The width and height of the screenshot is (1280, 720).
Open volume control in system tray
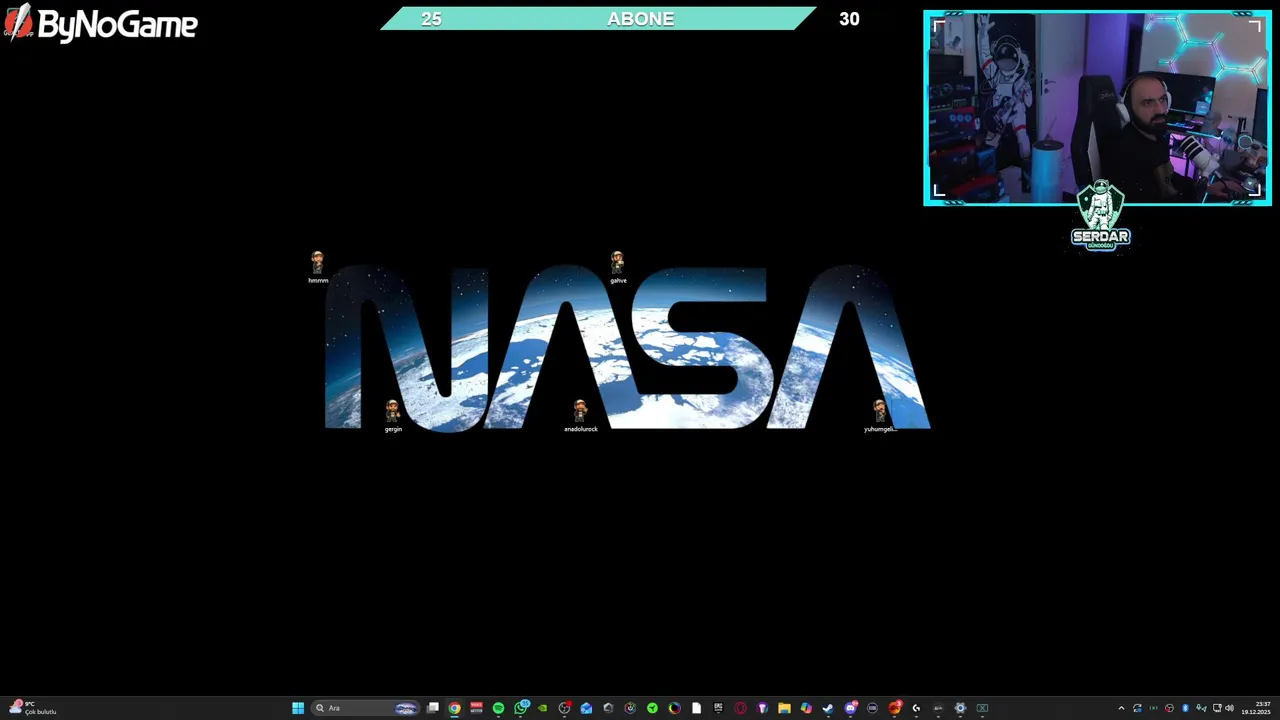tap(1229, 708)
